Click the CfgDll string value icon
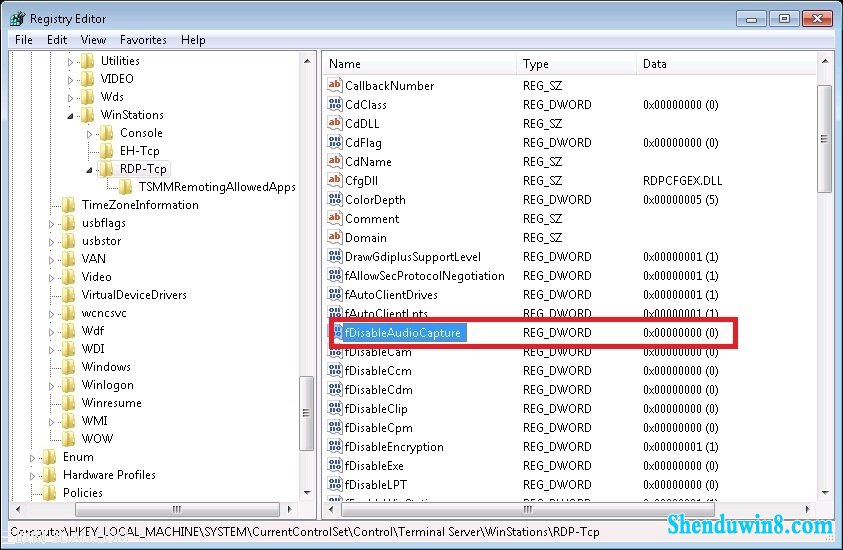The image size is (843, 550). point(334,180)
